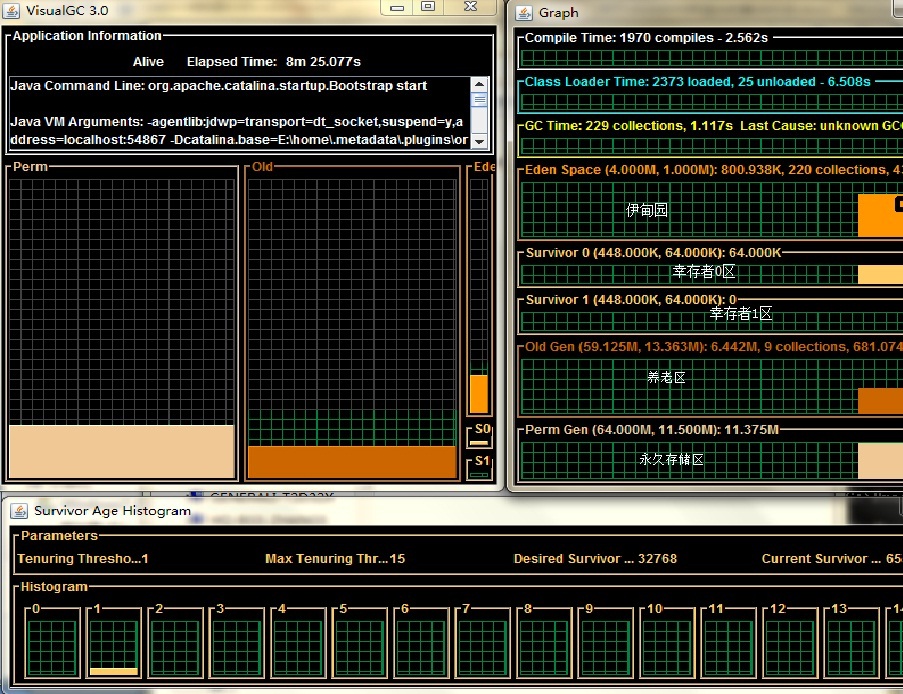Click the Graph window Java icon

point(523,12)
